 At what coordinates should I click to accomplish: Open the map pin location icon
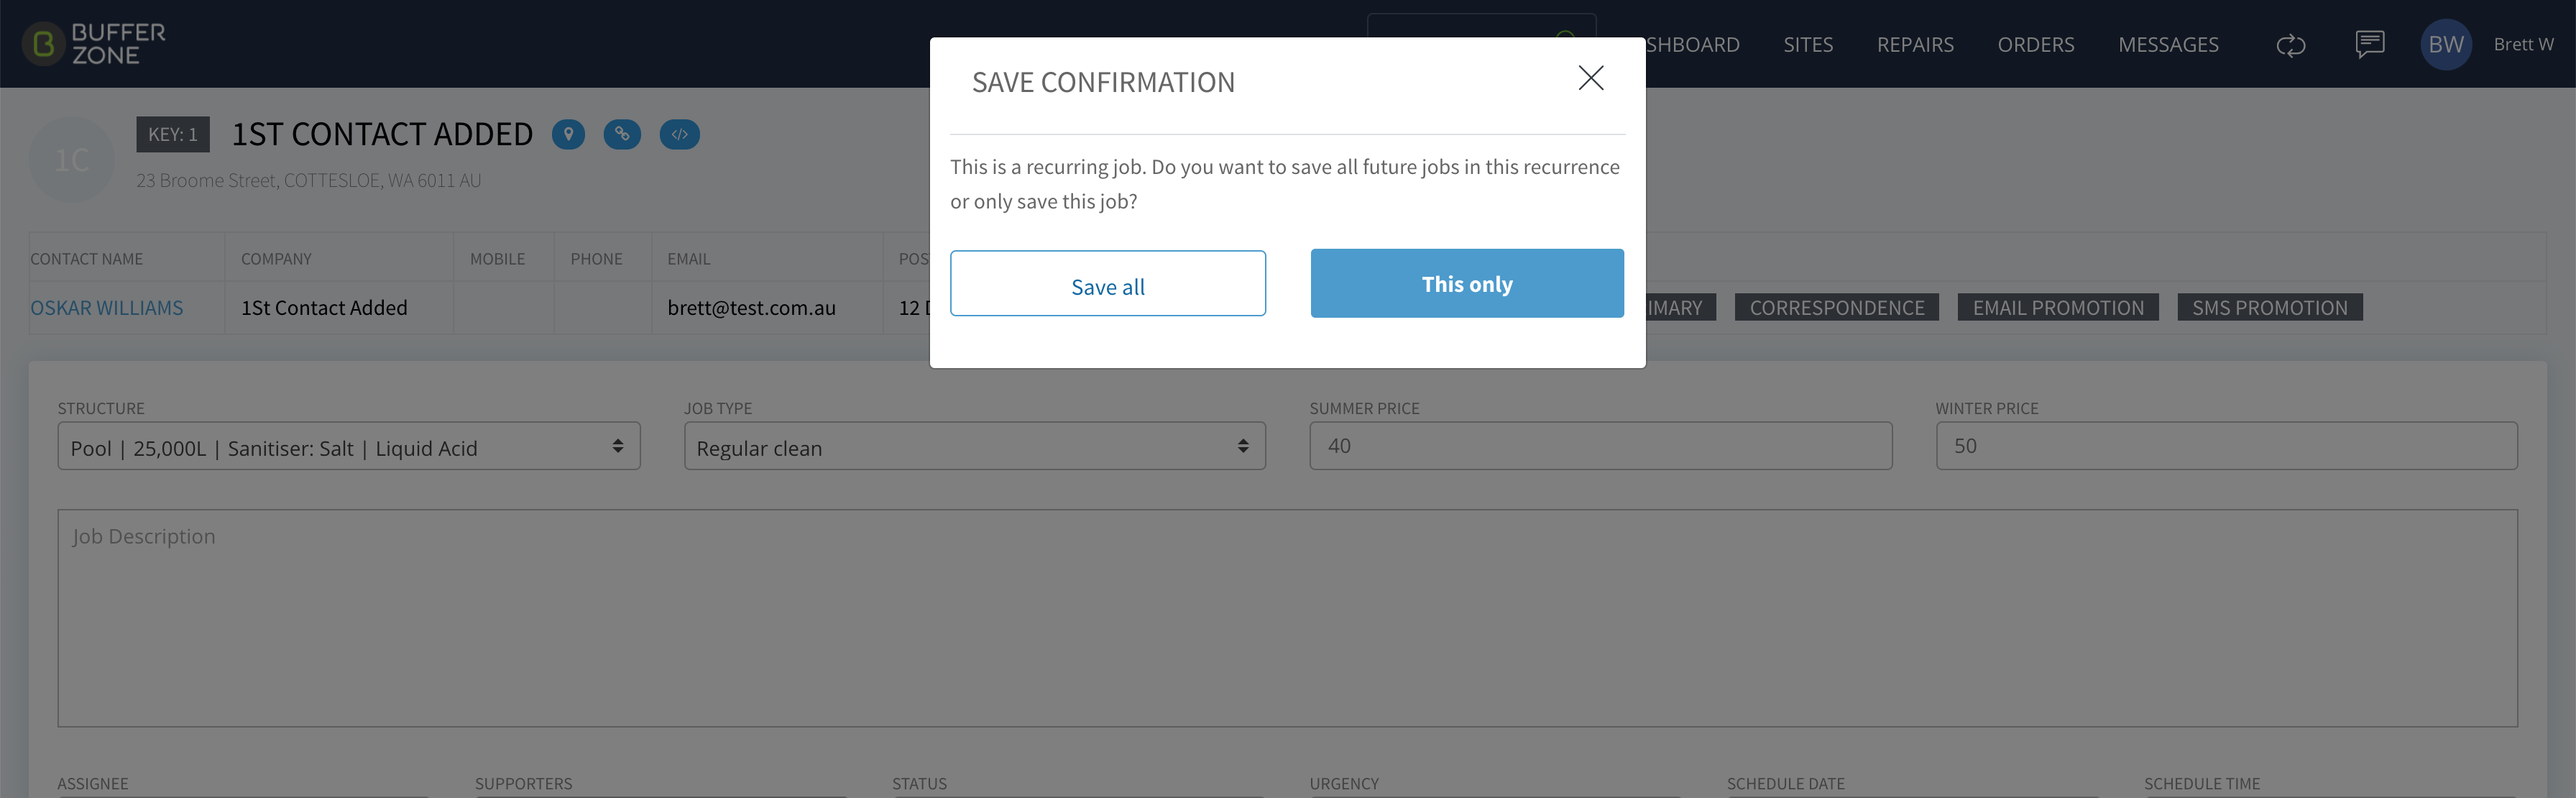point(568,134)
